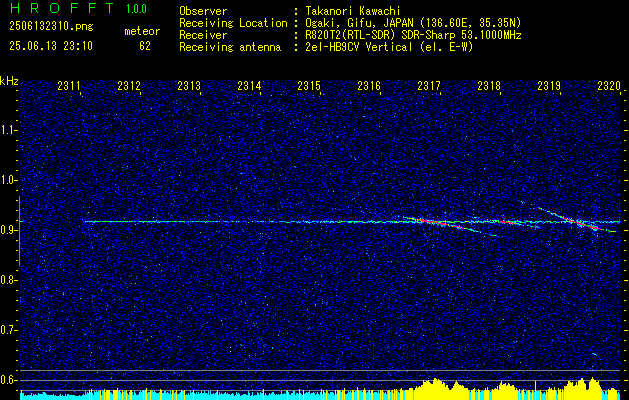Click the meteor label
This screenshot has width=629, height=400.
(142, 31)
